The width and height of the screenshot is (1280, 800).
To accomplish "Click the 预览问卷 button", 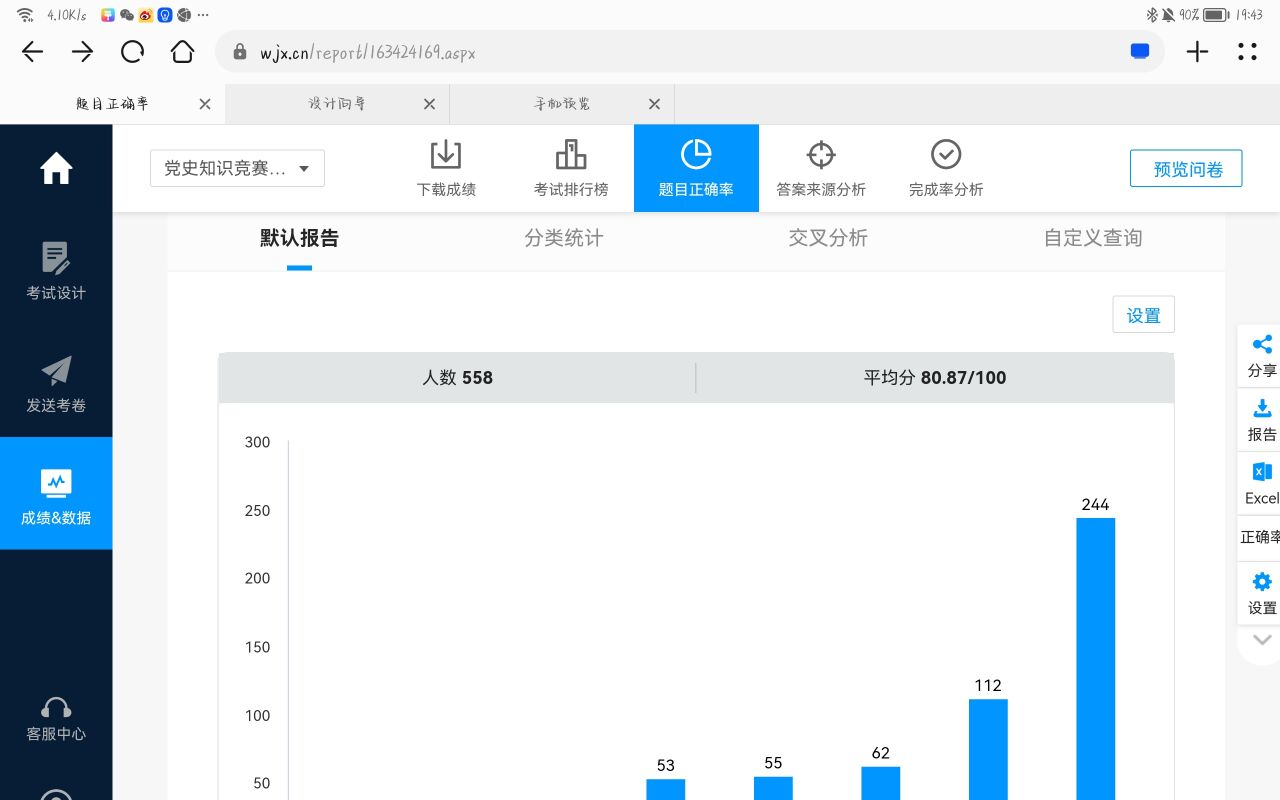I will click(x=1186, y=169).
